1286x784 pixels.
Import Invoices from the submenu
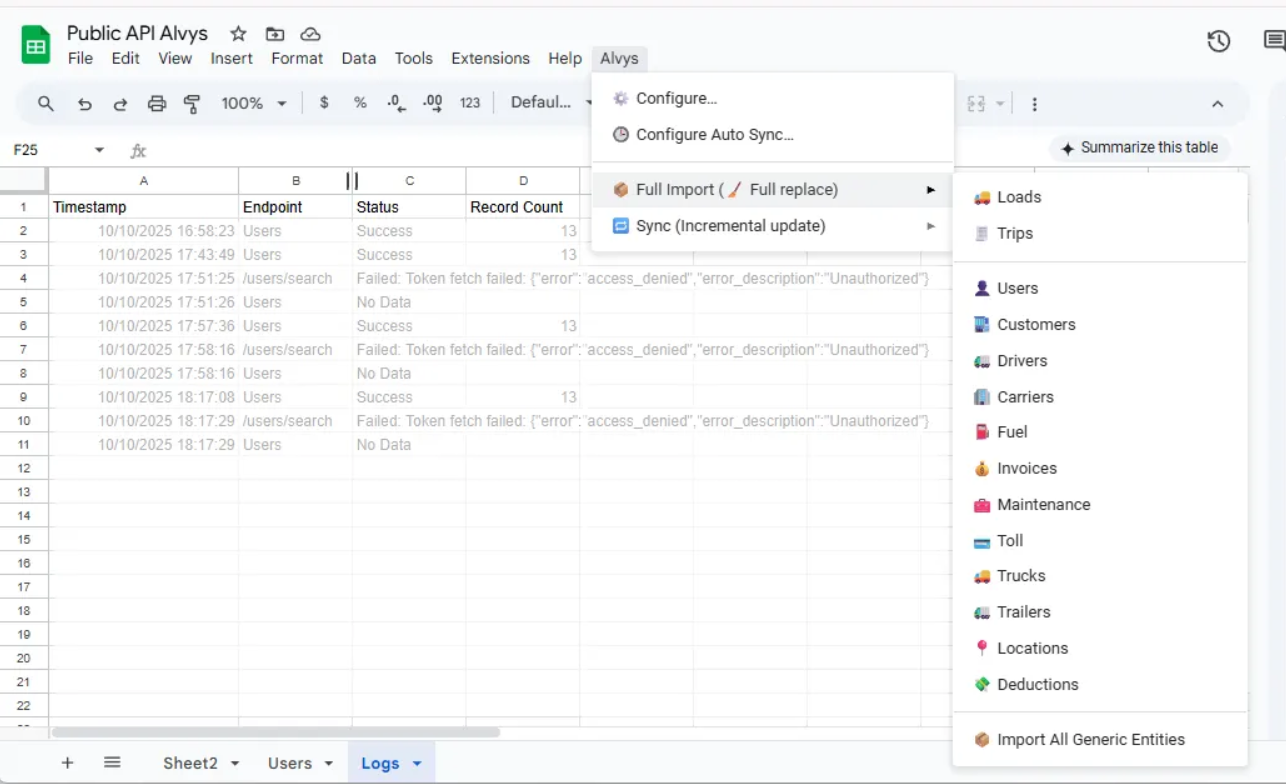[1100, 468]
